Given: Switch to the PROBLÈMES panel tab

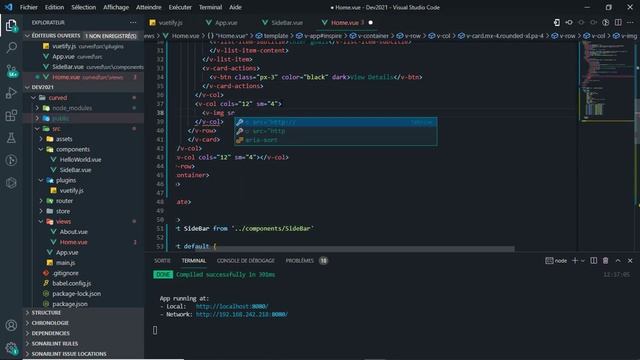Looking at the screenshot, I should pyautogui.click(x=306, y=260).
